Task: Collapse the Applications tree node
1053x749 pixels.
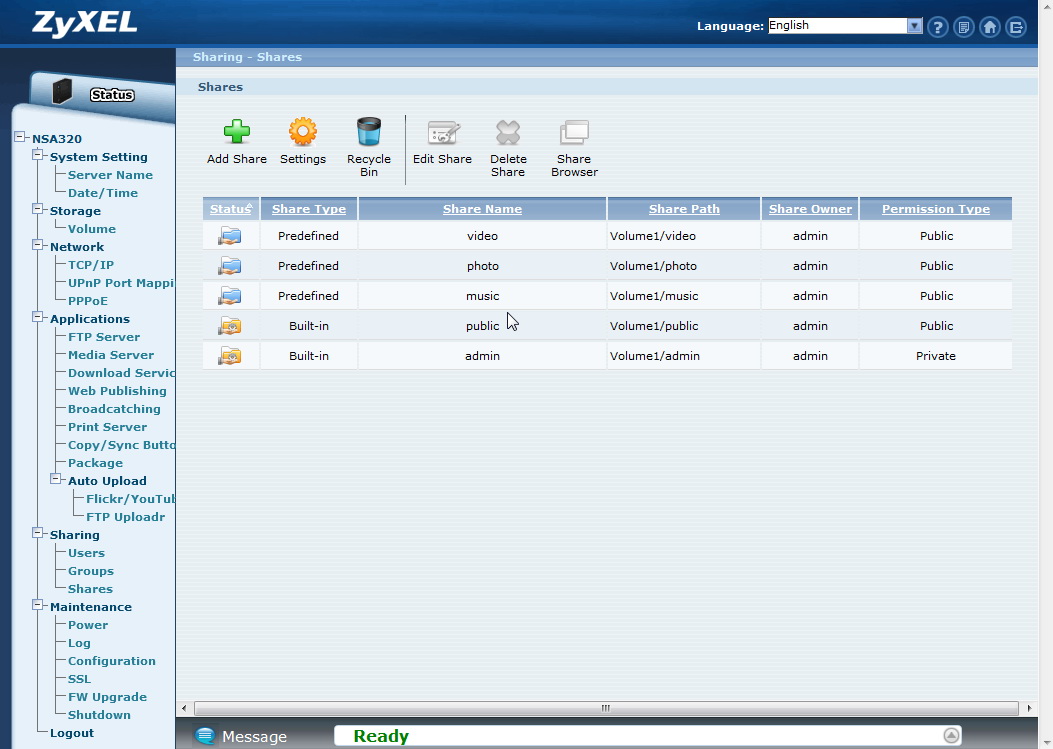Action: click(38, 317)
